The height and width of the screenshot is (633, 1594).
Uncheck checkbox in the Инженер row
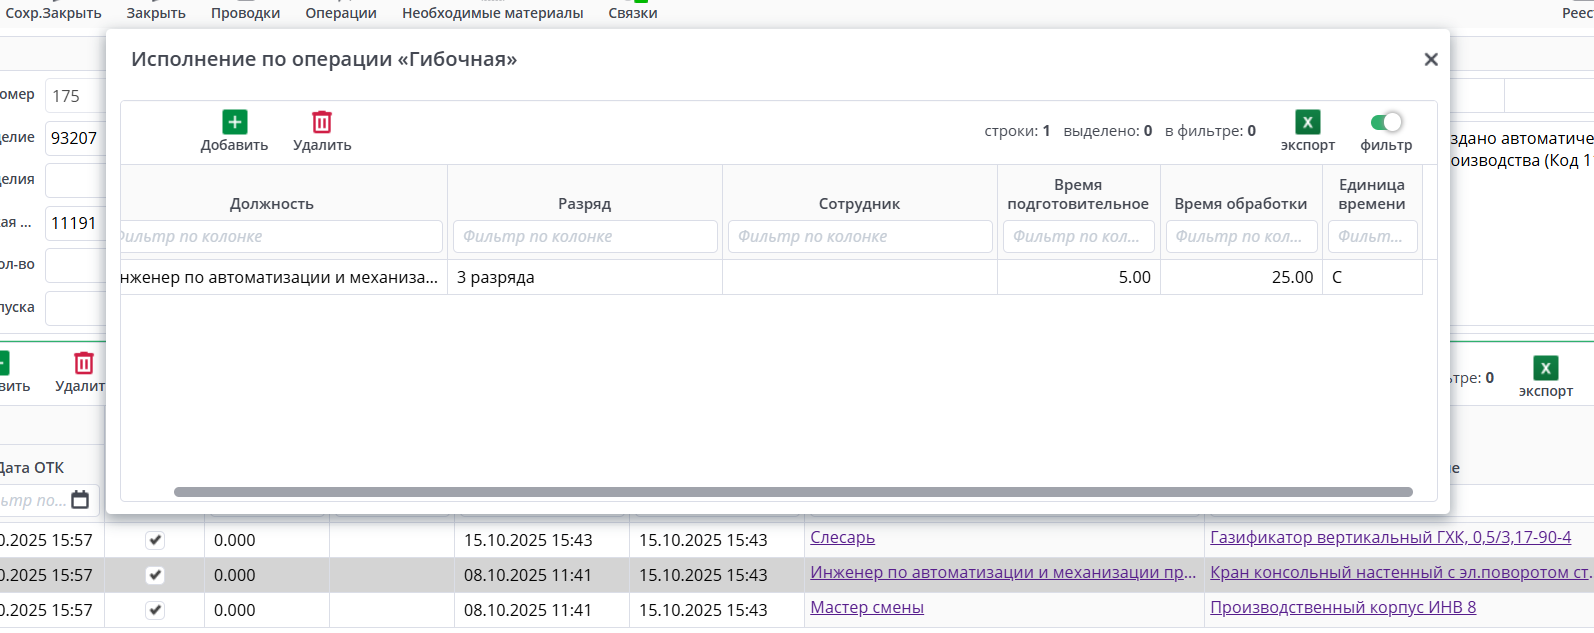click(x=155, y=575)
